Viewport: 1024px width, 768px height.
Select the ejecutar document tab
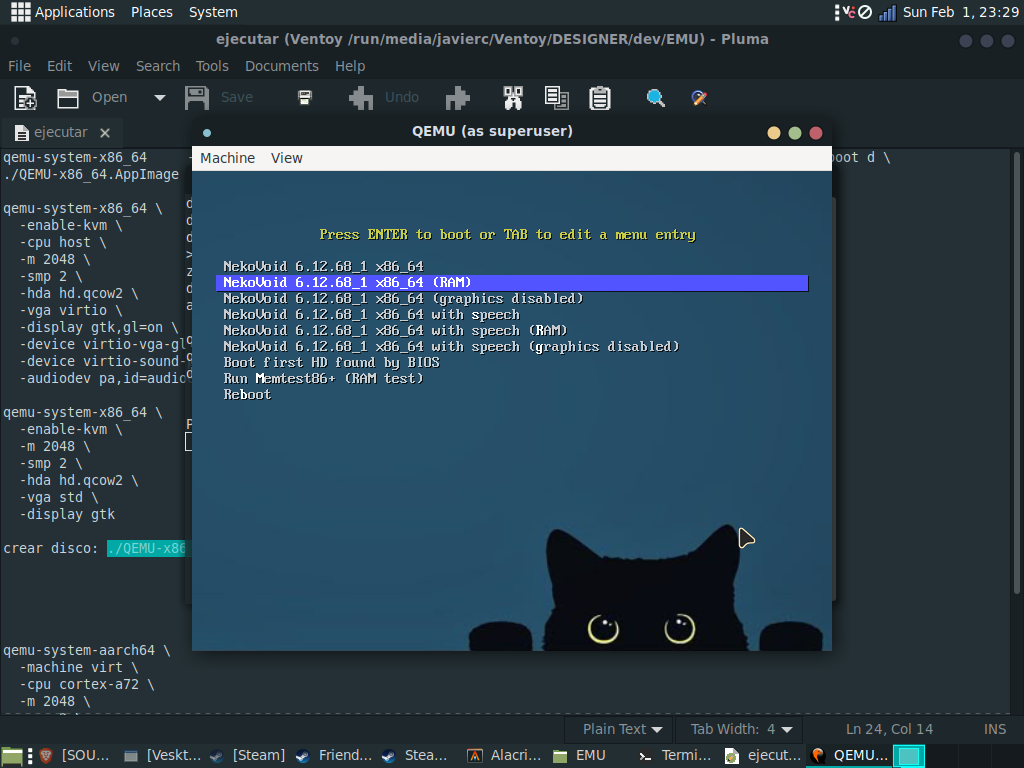pos(61,133)
